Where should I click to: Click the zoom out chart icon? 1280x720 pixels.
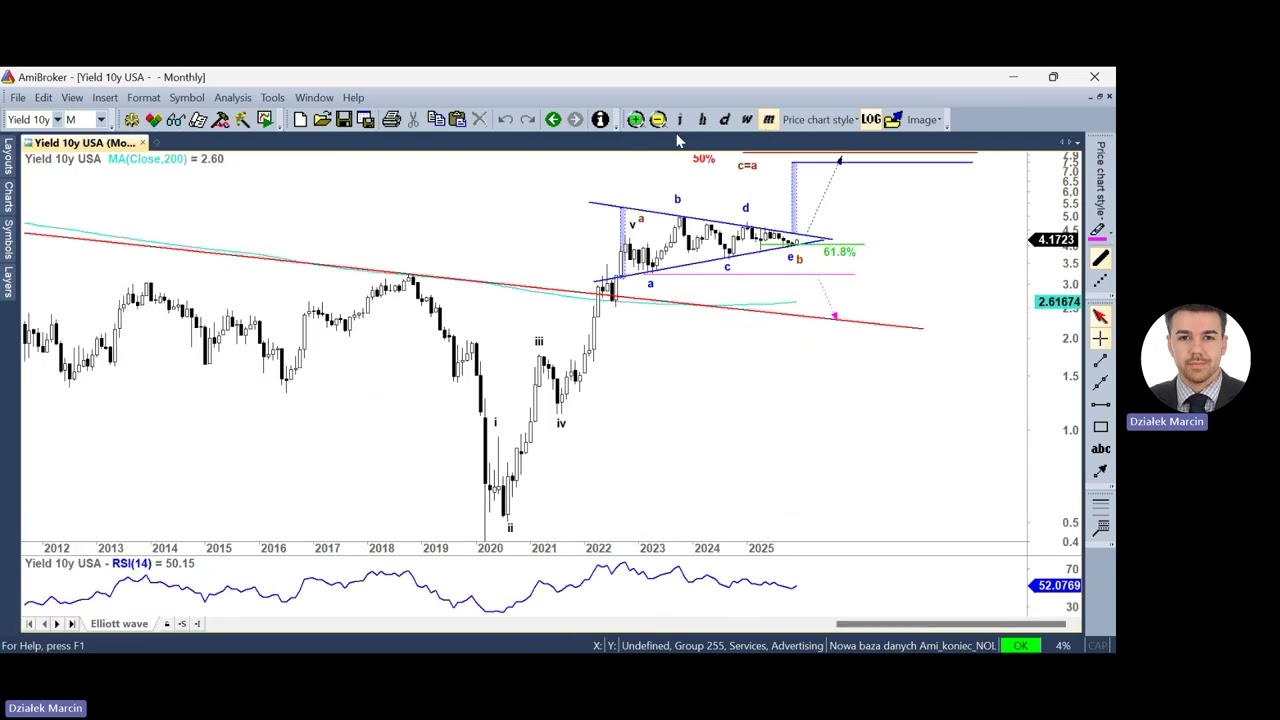point(658,120)
